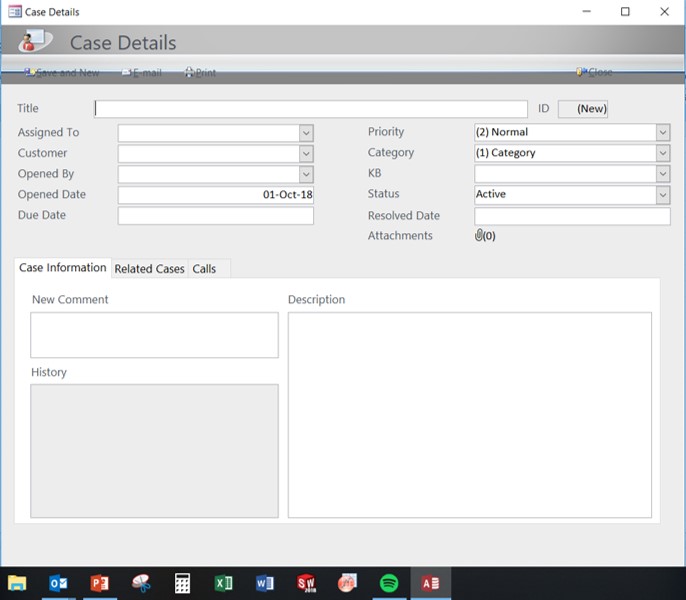Switch to the Case Information tab
686x600 pixels.
pos(63,268)
